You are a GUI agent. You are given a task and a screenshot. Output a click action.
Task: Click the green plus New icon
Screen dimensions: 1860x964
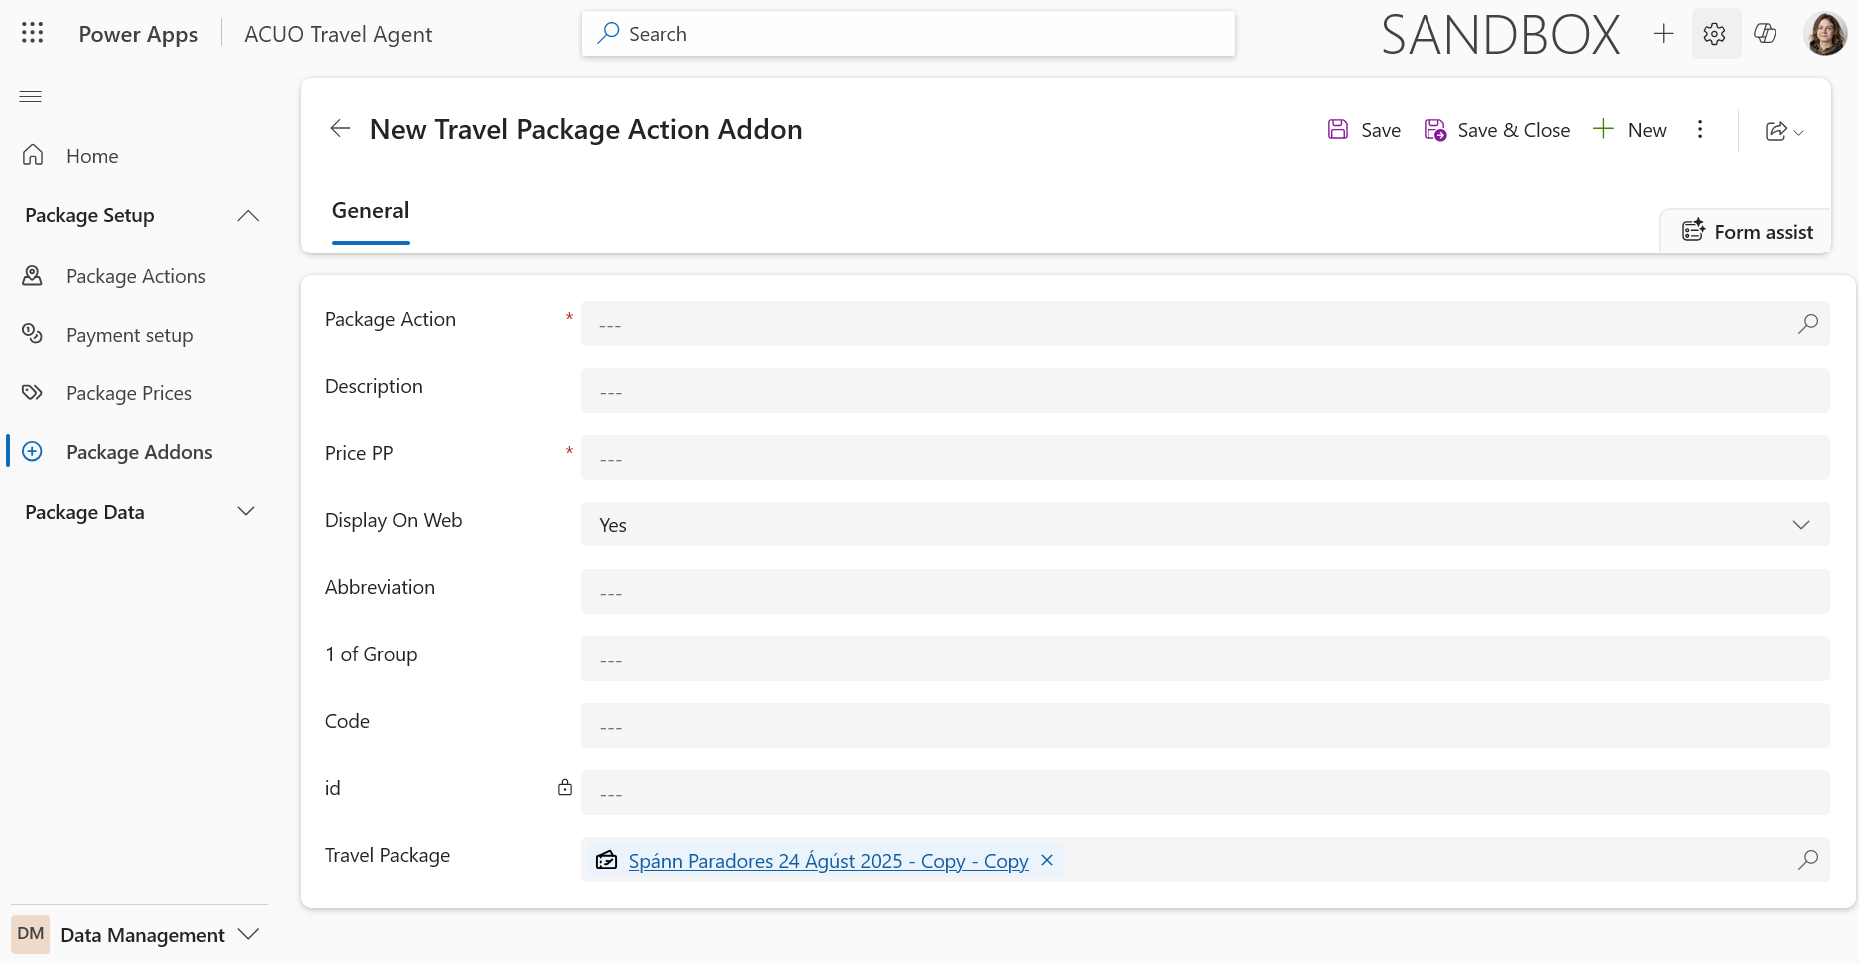coord(1603,128)
